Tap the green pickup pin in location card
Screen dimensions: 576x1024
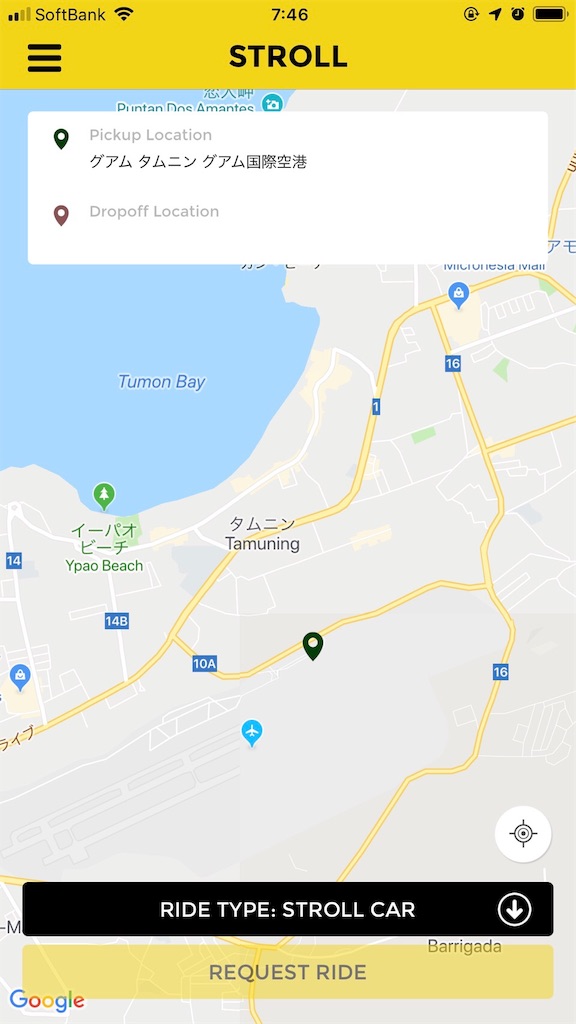tap(61, 138)
